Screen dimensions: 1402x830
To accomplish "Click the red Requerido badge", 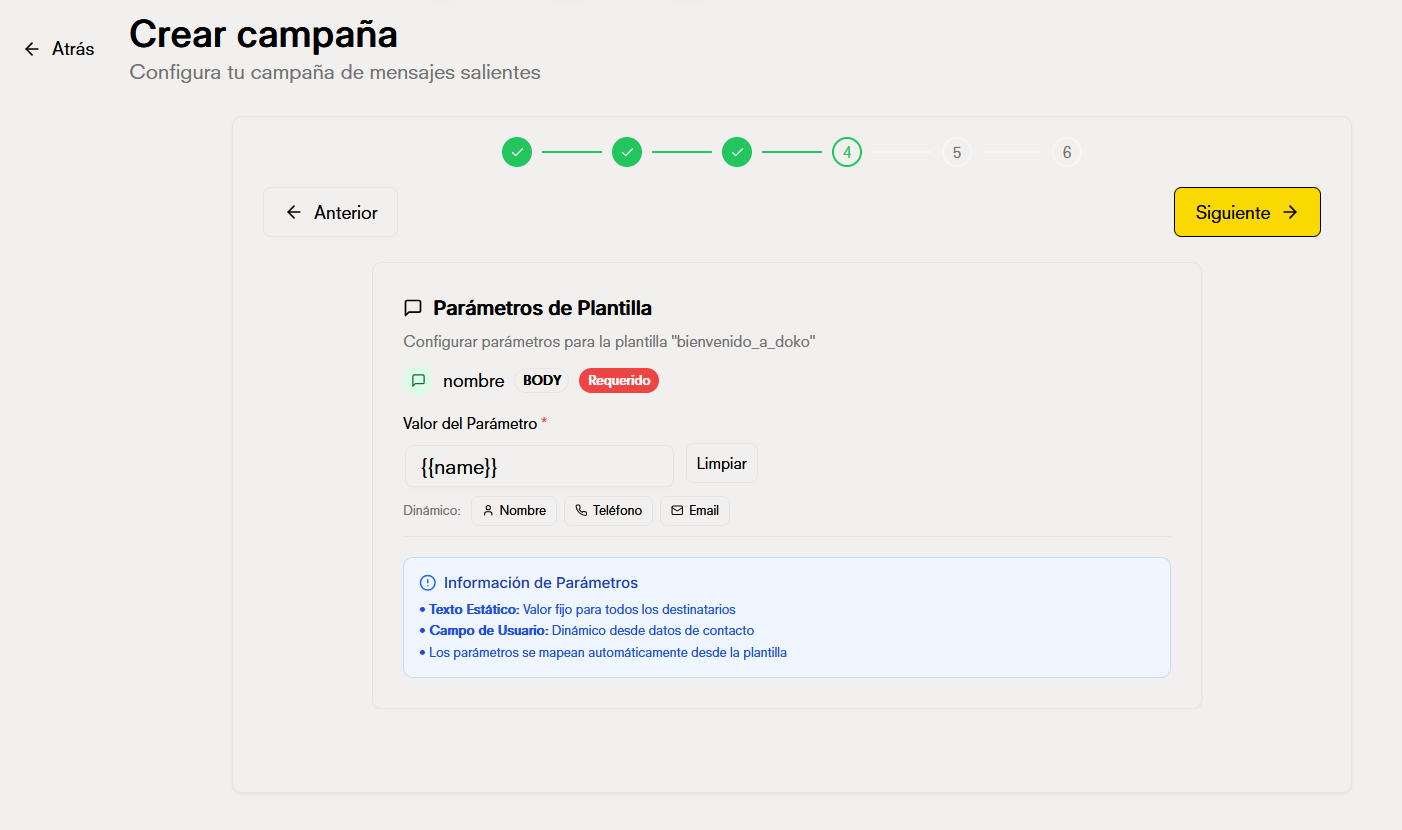I will tap(619, 380).
